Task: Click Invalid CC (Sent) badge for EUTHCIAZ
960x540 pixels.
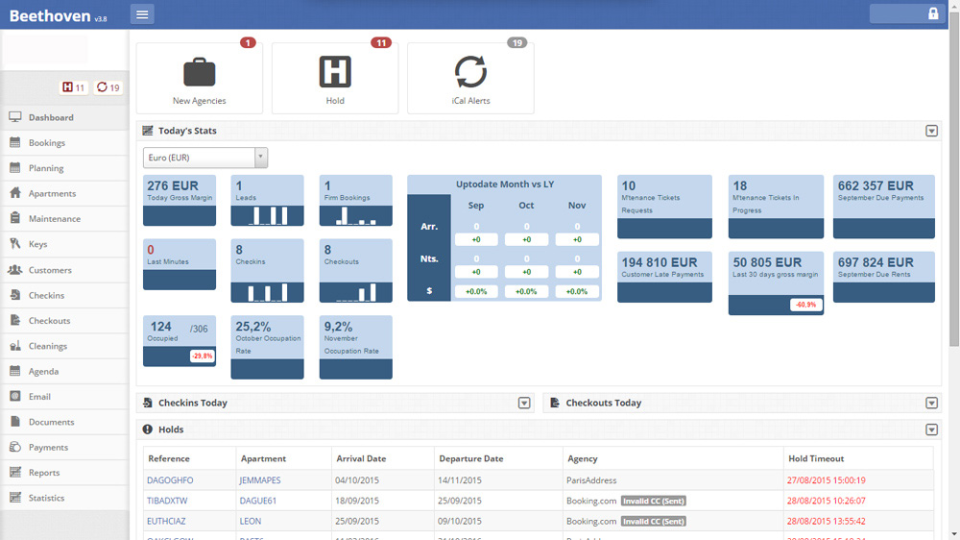Action: [x=653, y=521]
